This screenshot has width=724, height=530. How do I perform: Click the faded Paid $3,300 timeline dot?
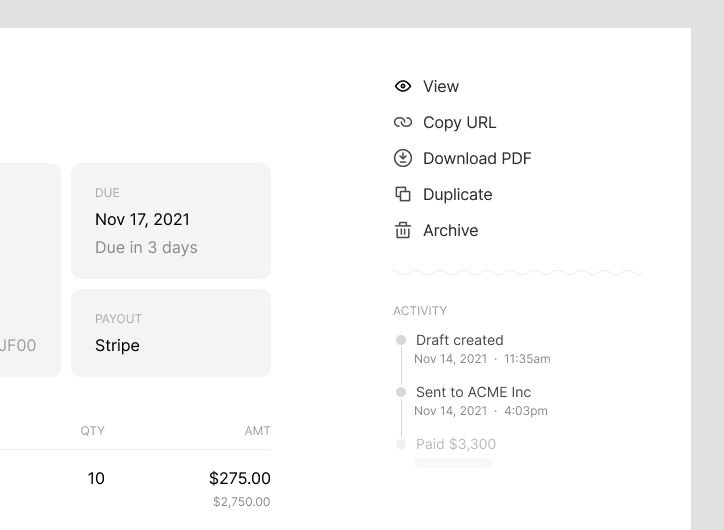[401, 444]
